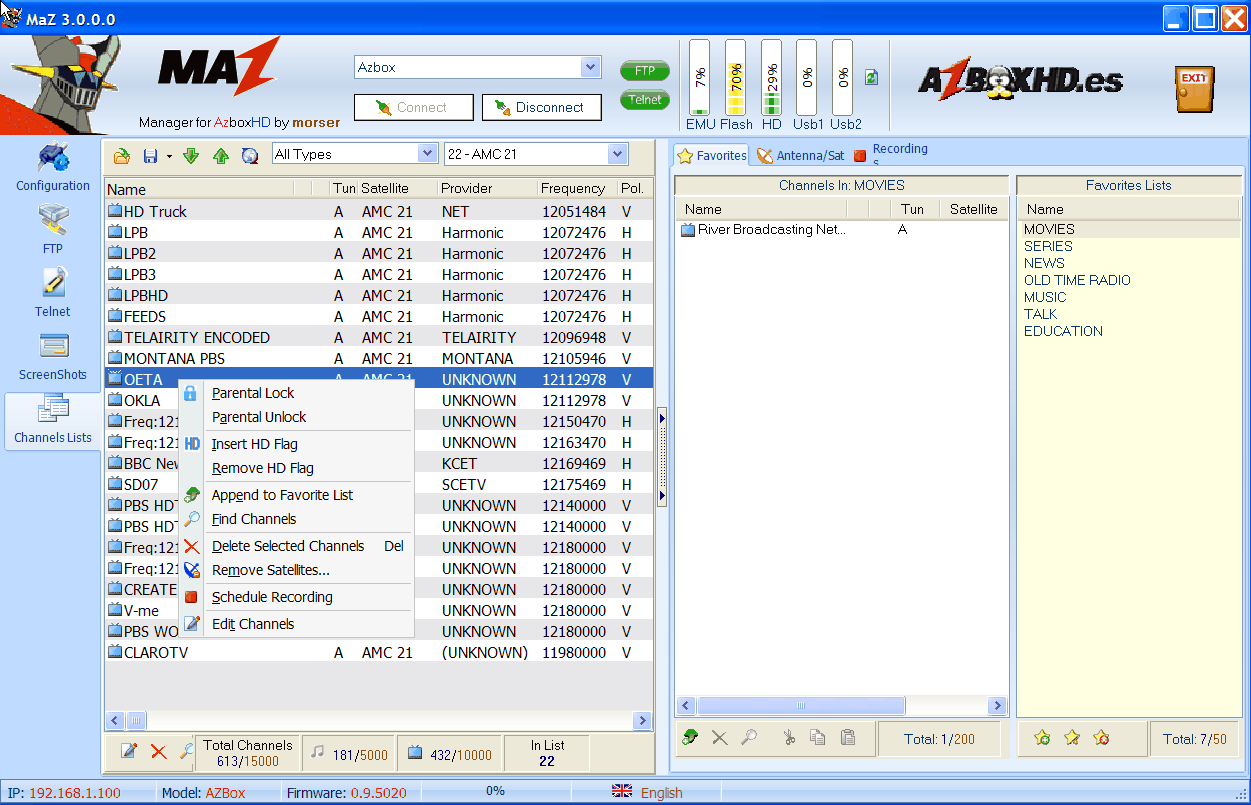Click the open channel list folder icon
1251x805 pixels.
click(x=122, y=155)
